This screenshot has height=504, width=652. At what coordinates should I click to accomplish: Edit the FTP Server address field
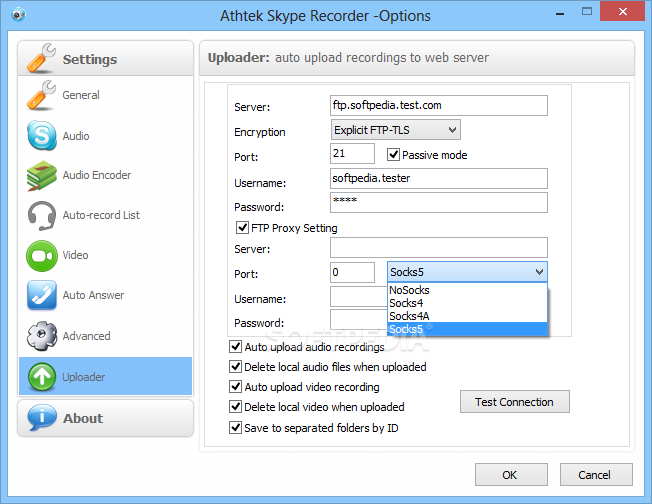point(439,106)
